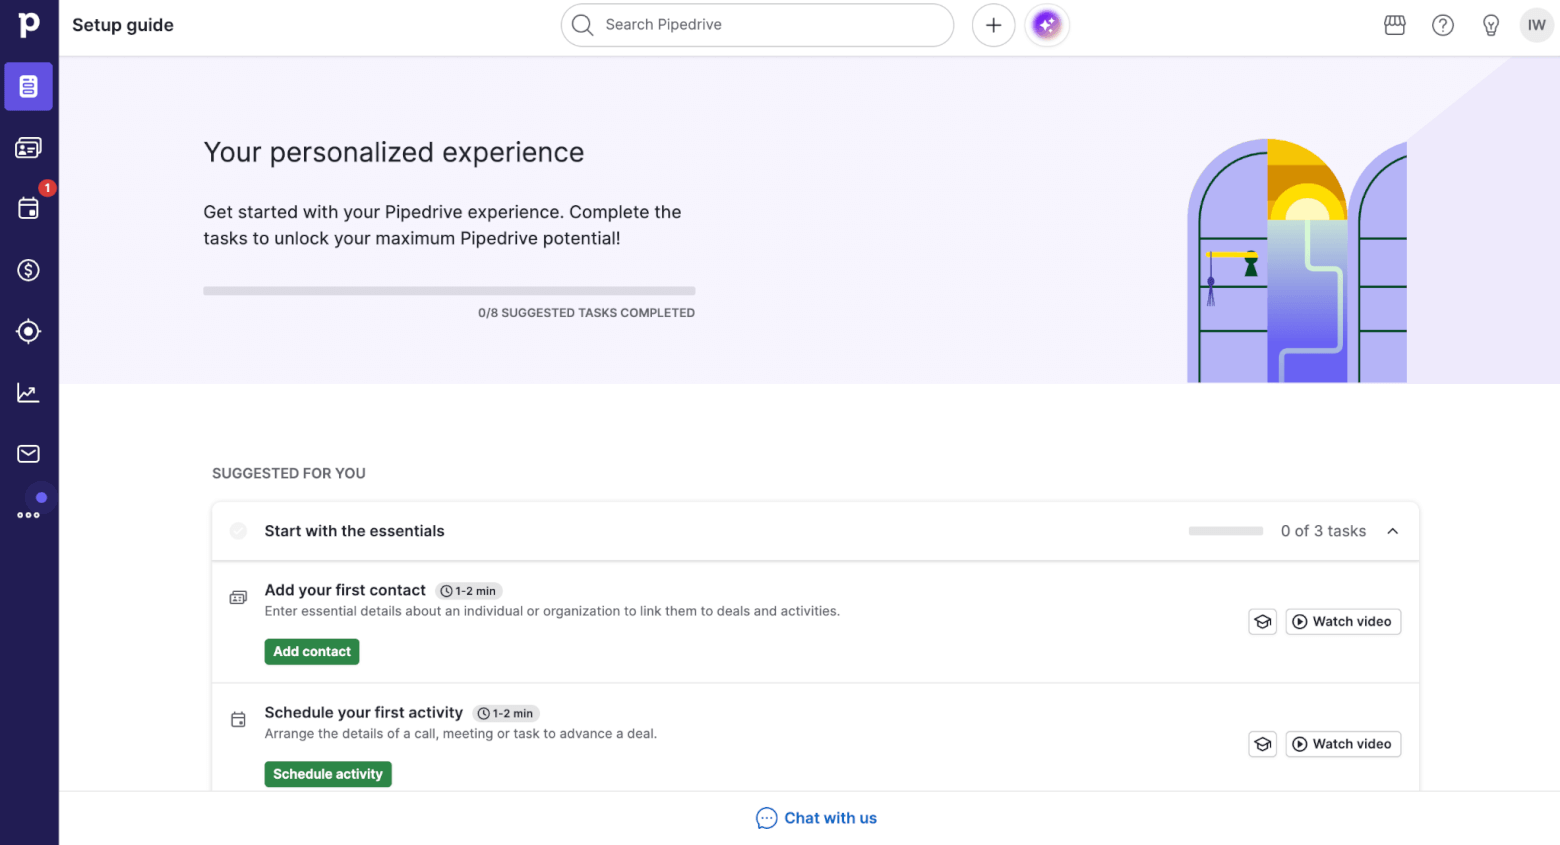Open What's new via the lightbulb icon
The height and width of the screenshot is (845, 1560).
(x=1490, y=25)
